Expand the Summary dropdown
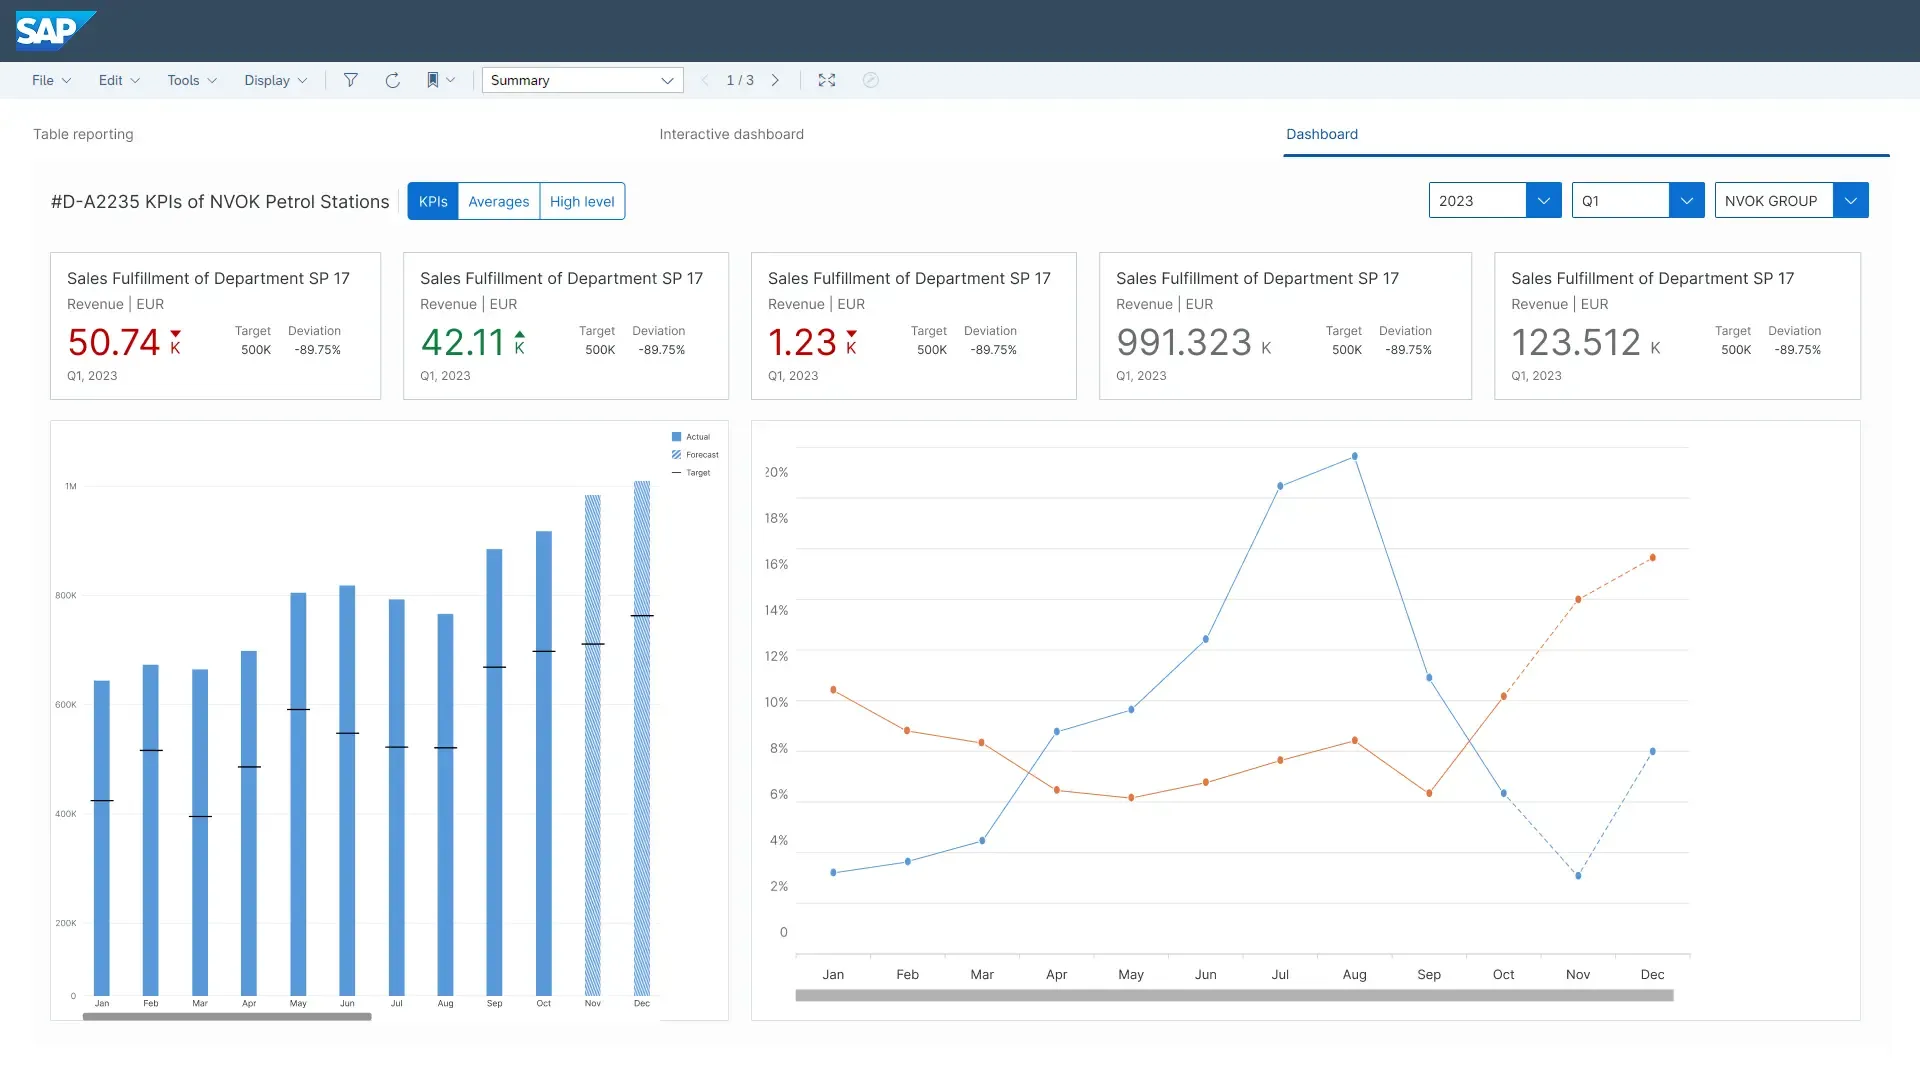 pos(583,80)
